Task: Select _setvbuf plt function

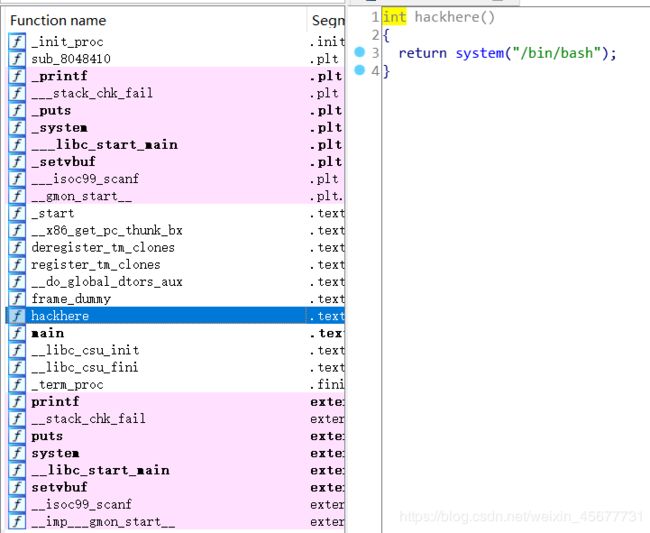Action: click(x=176, y=162)
